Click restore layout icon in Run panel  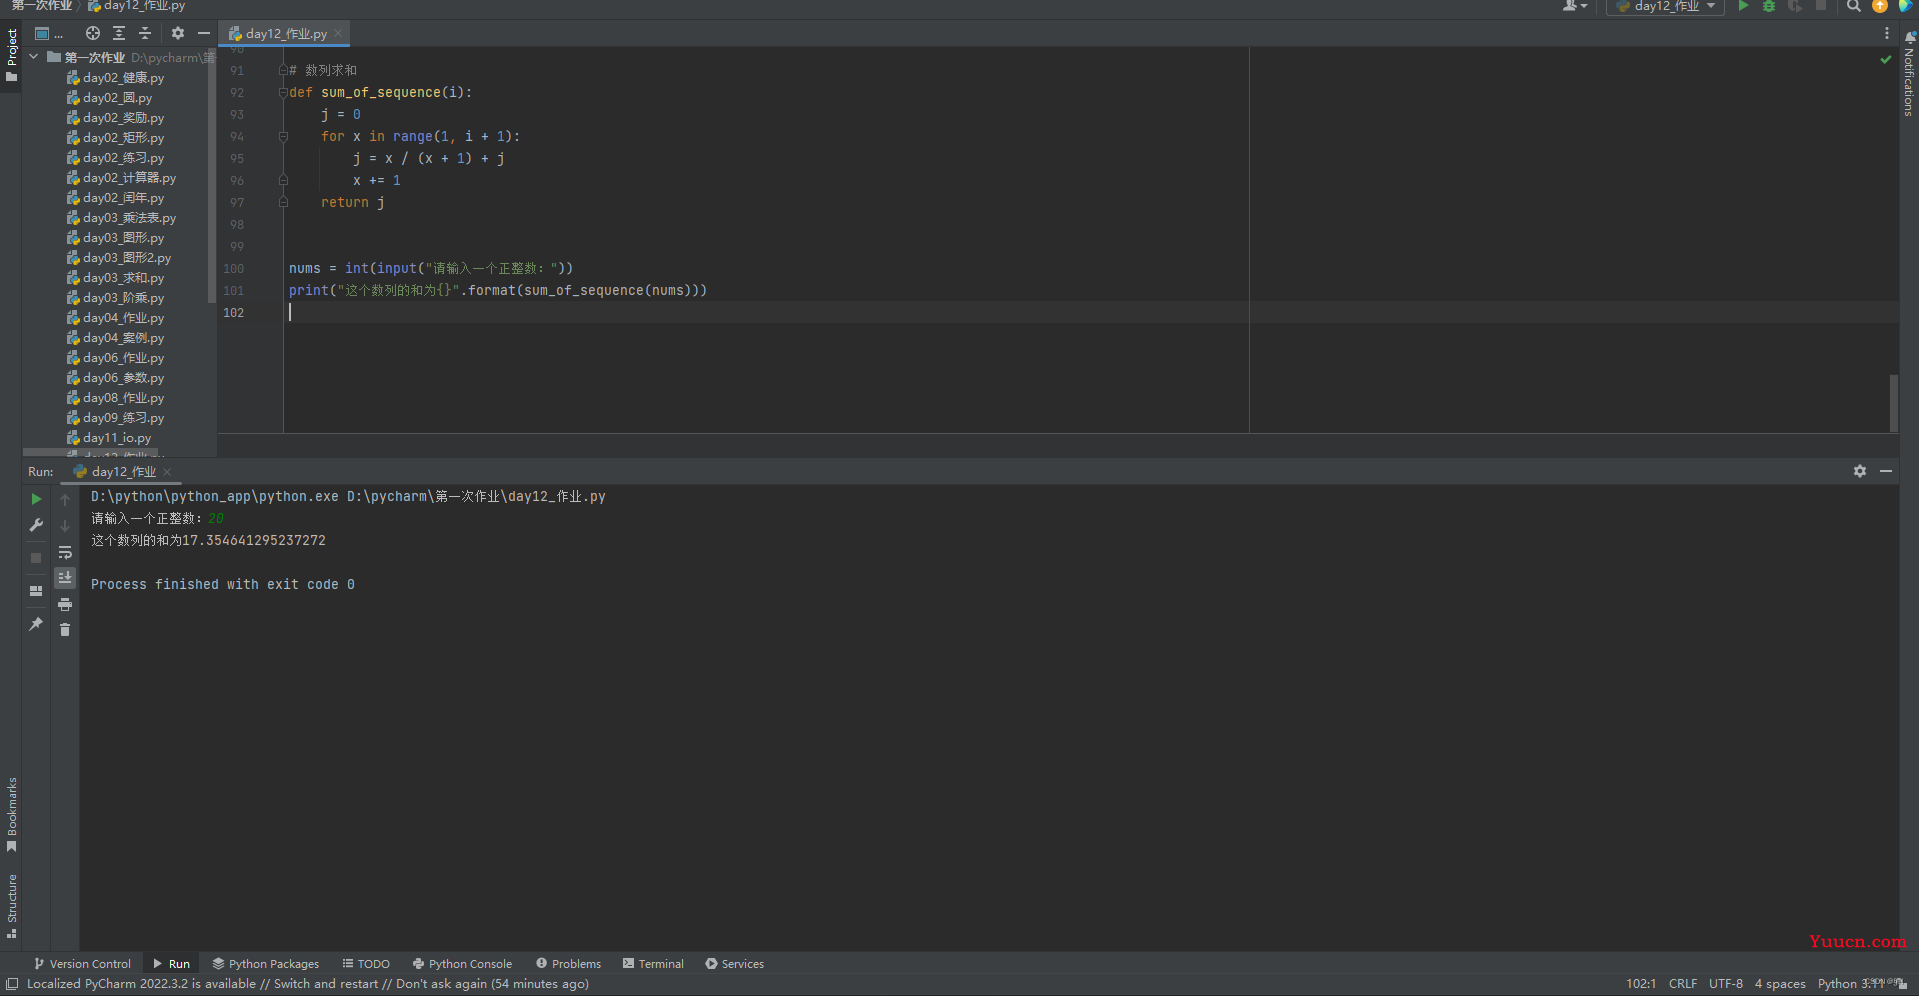[x=36, y=591]
